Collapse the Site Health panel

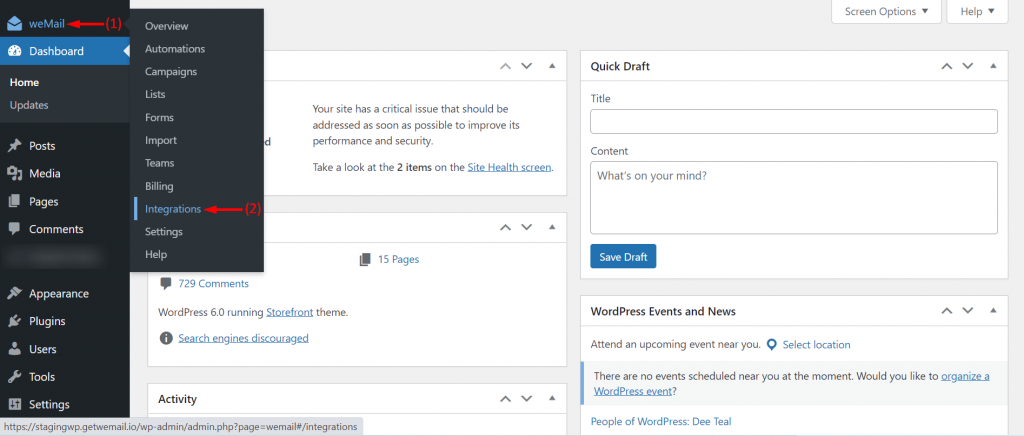pos(552,66)
